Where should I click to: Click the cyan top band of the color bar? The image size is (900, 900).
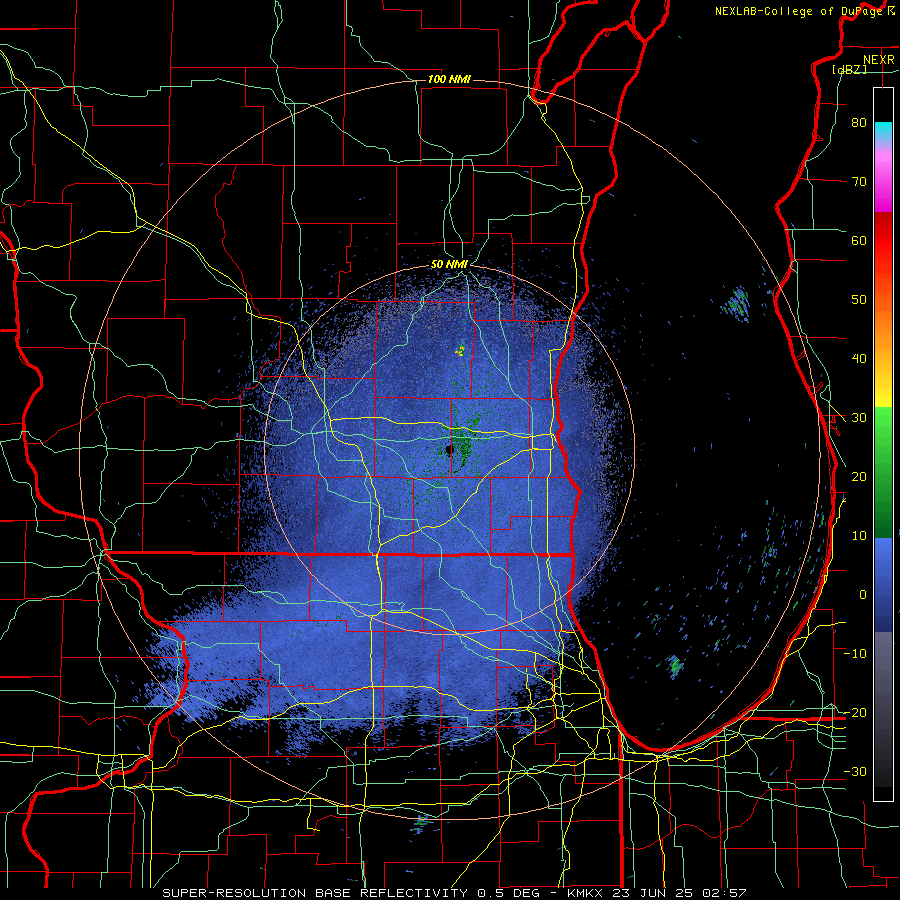883,129
